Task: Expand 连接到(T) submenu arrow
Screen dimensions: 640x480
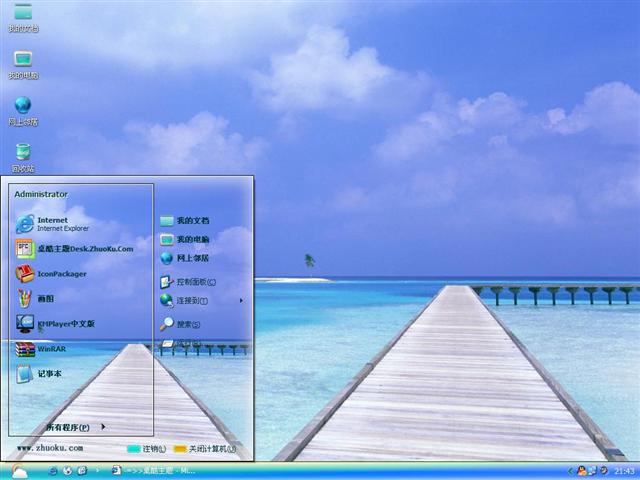Action: 241,300
